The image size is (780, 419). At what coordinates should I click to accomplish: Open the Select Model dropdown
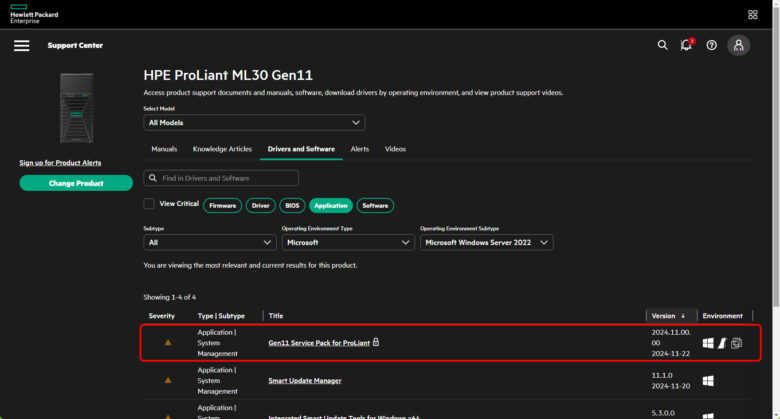coord(254,122)
